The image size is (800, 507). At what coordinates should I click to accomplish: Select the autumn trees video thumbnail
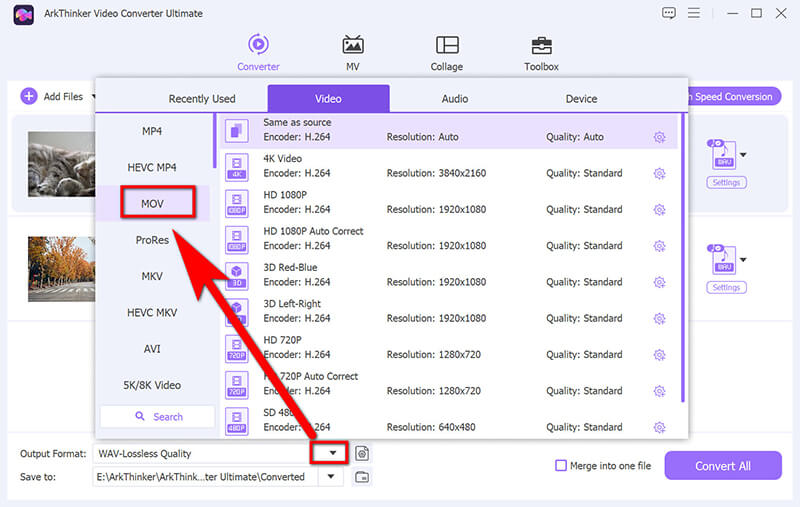click(x=61, y=269)
